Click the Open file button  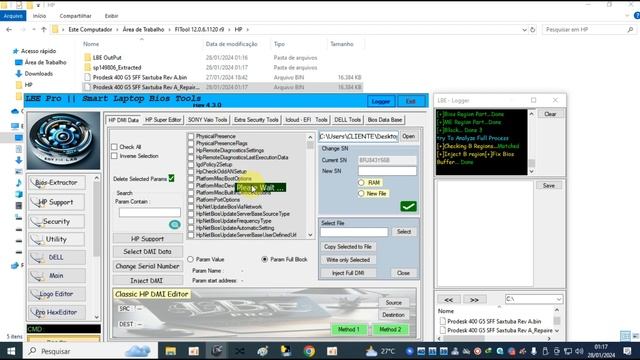(409, 136)
